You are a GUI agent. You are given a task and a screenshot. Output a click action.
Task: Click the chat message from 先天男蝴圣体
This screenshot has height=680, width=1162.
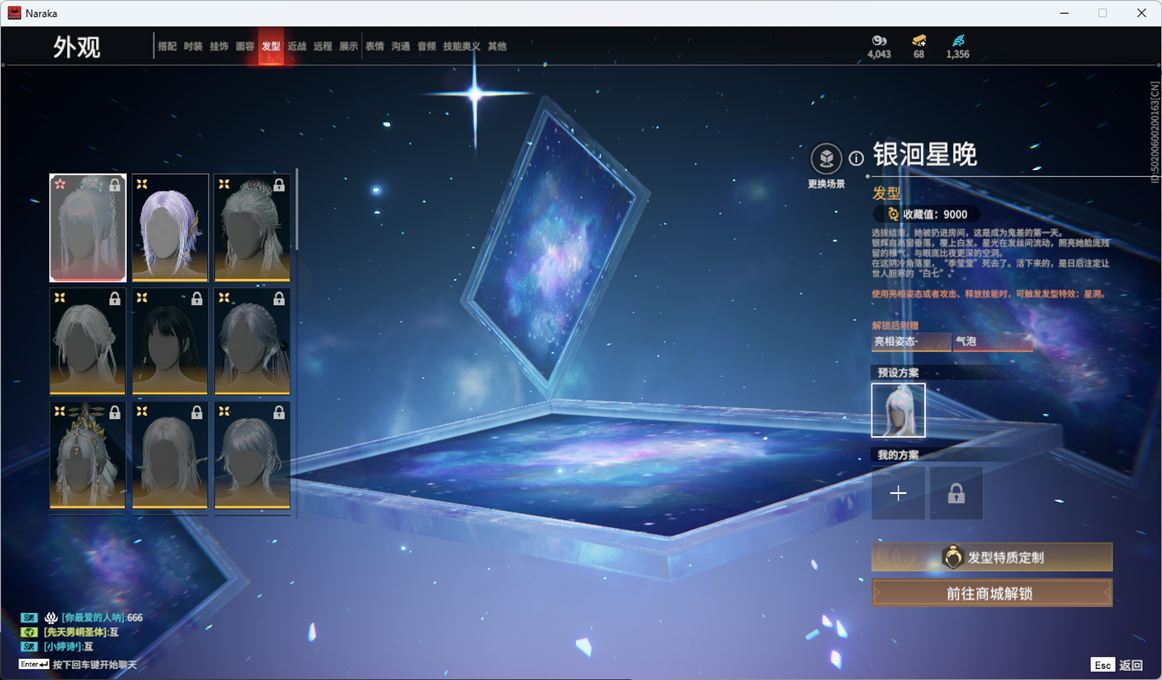[x=70, y=632]
